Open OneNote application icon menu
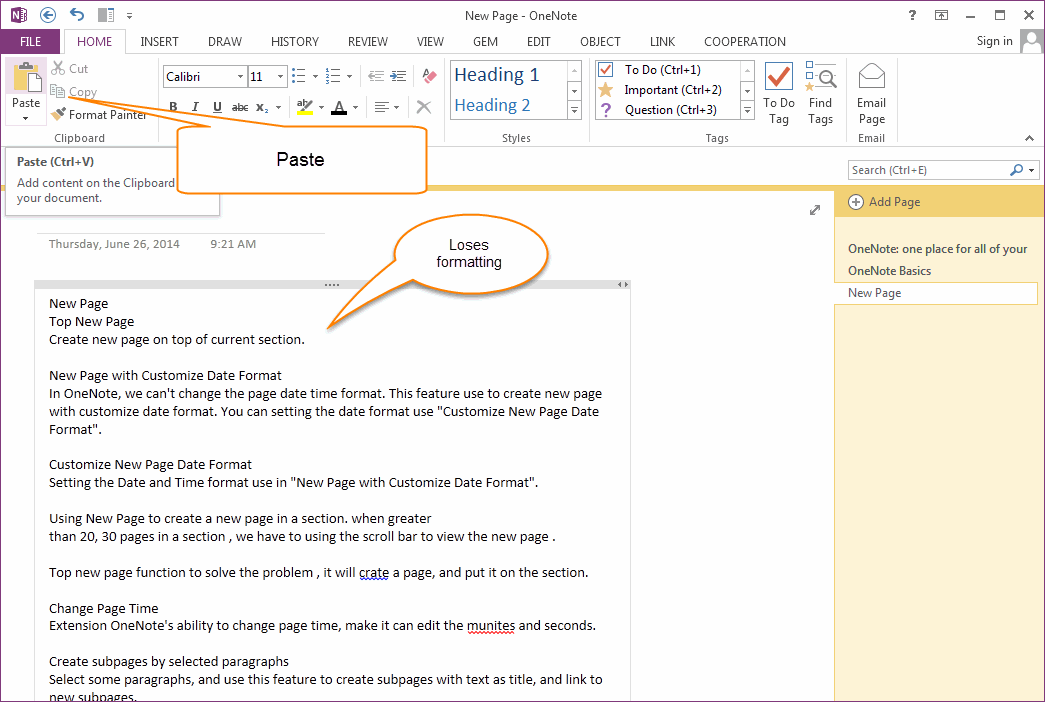The height and width of the screenshot is (702, 1045). (x=19, y=15)
